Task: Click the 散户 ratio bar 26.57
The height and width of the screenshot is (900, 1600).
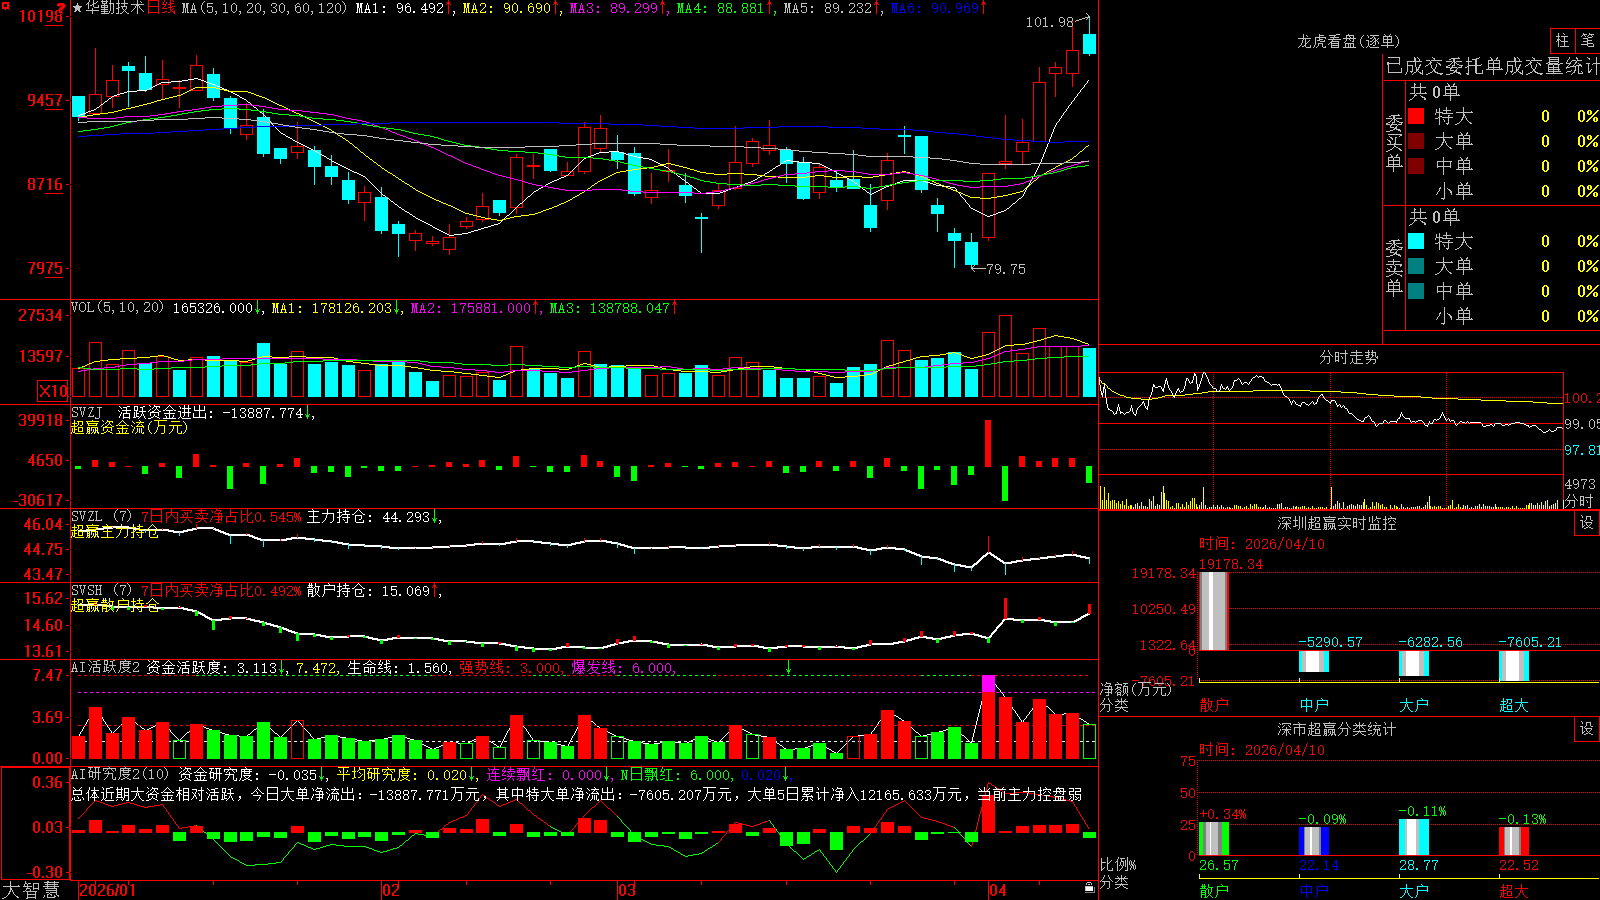Action: tap(1213, 839)
